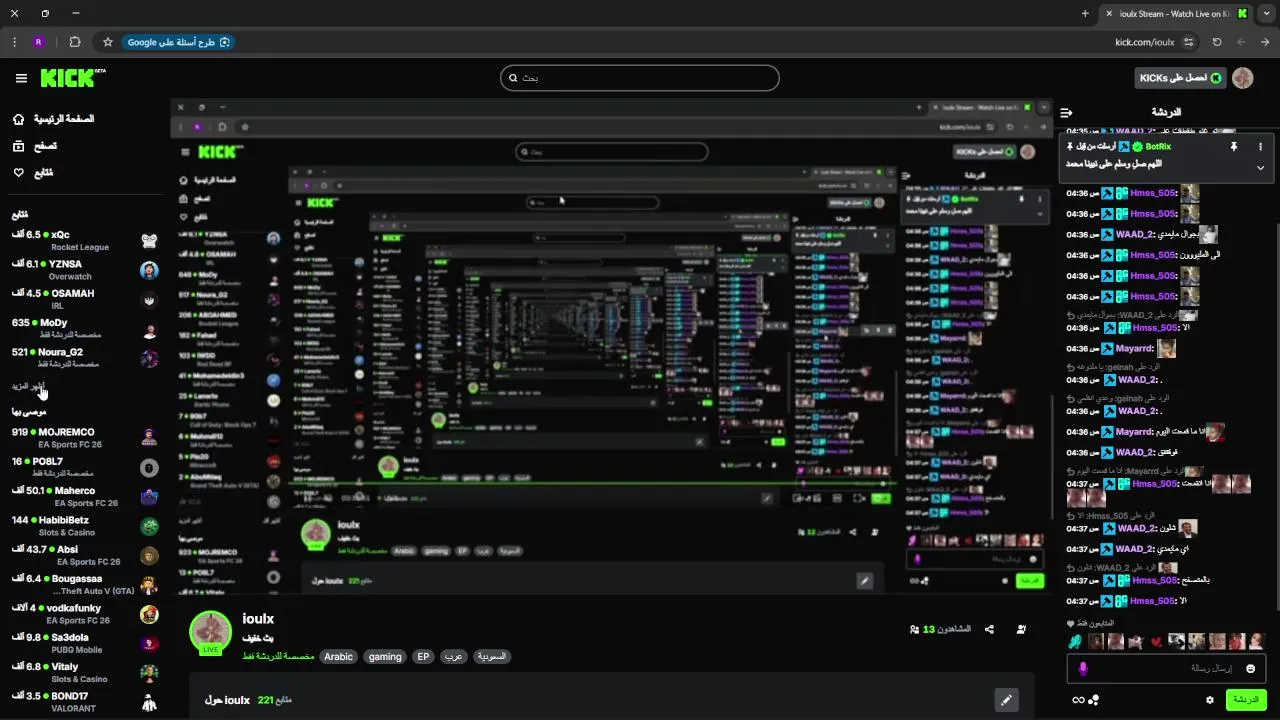The image size is (1280, 720).
Task: Click the bubbles points icon below chat input
Action: (x=1093, y=700)
